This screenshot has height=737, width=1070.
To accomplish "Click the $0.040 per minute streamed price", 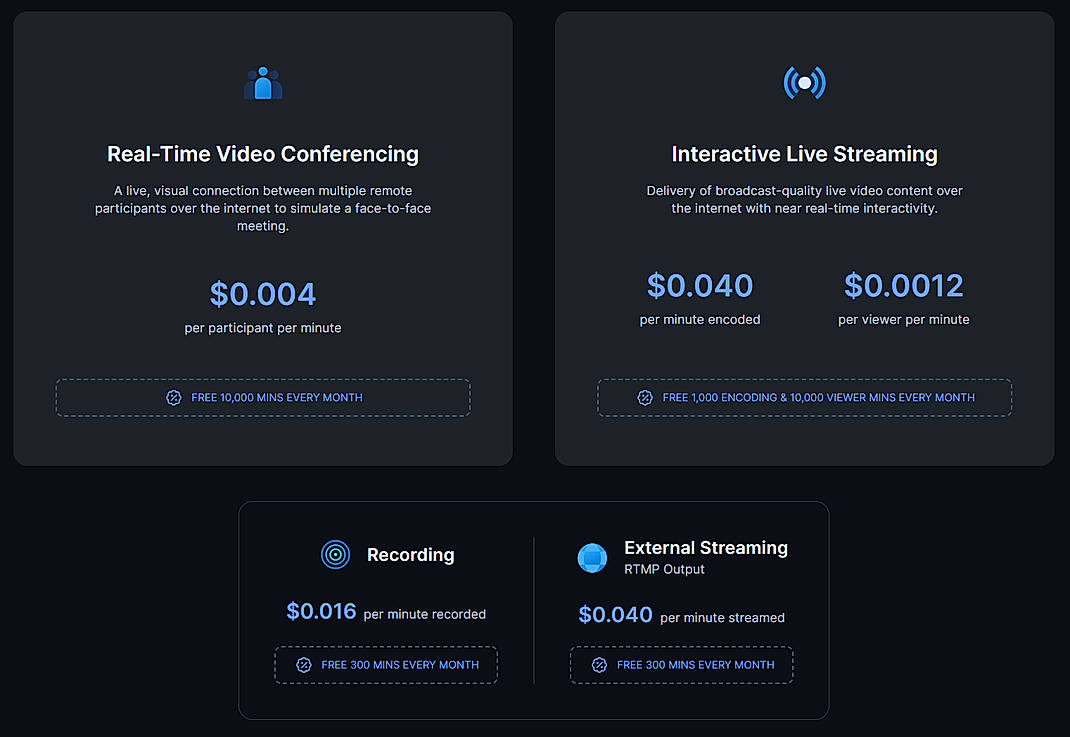I will point(616,615).
